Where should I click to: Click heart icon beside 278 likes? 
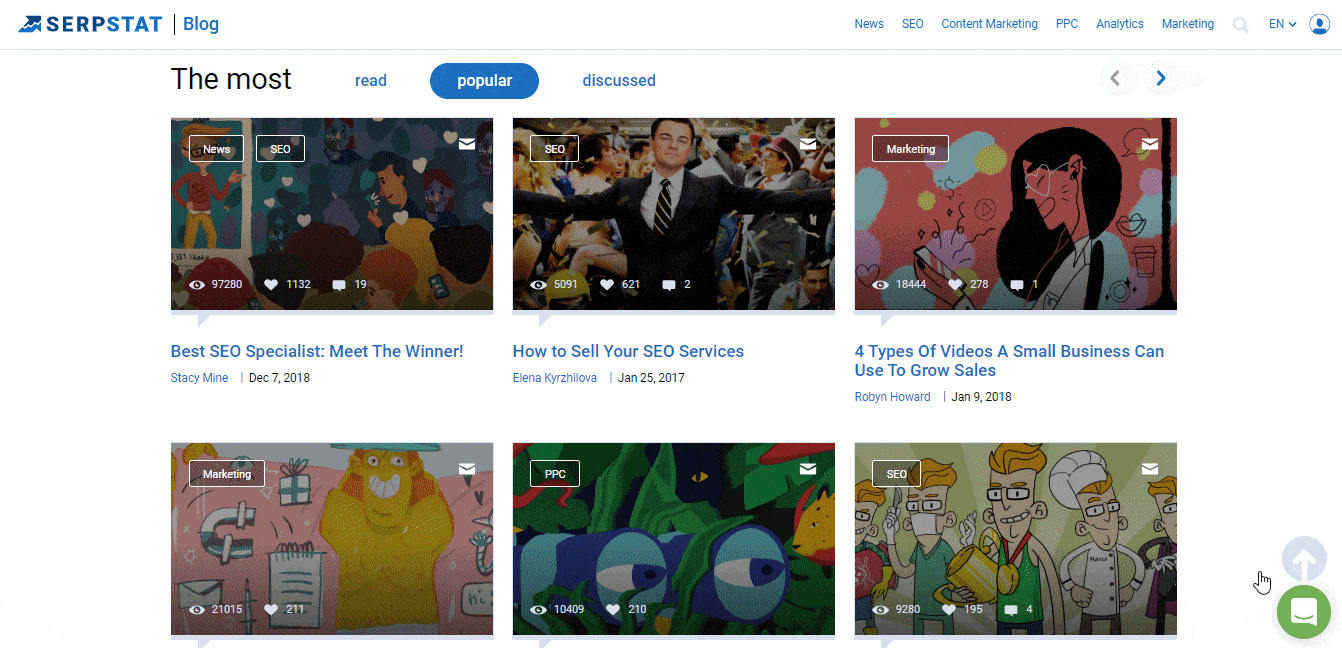(955, 285)
